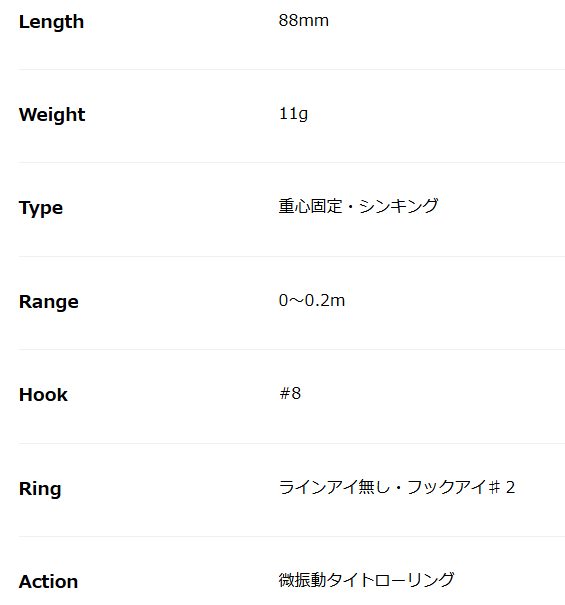Click the Ring label

(x=40, y=489)
